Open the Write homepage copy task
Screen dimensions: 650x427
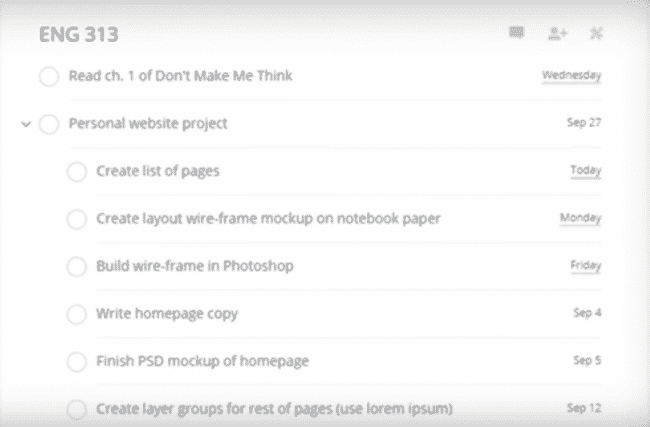167,314
